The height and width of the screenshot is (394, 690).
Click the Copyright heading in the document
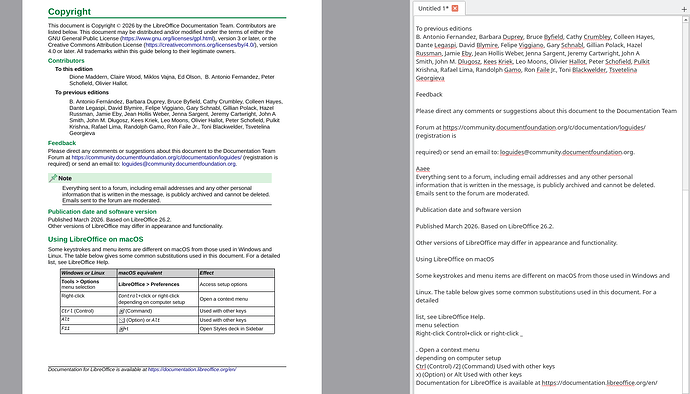pyautogui.click(x=70, y=12)
